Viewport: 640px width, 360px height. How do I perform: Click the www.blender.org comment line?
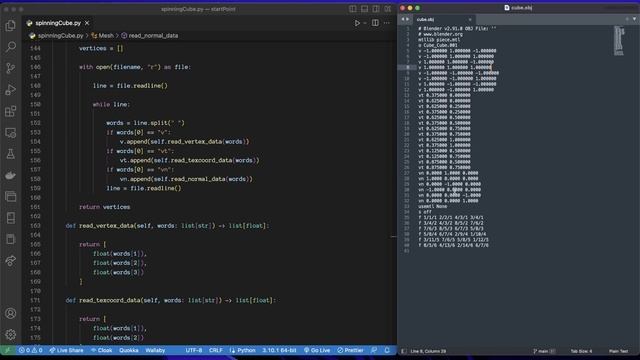click(x=440, y=34)
